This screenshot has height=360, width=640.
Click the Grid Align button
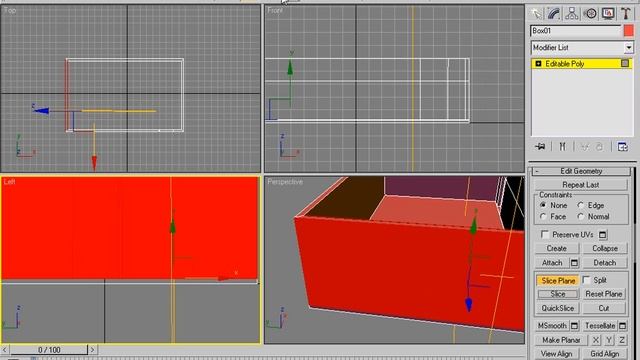tap(604, 354)
